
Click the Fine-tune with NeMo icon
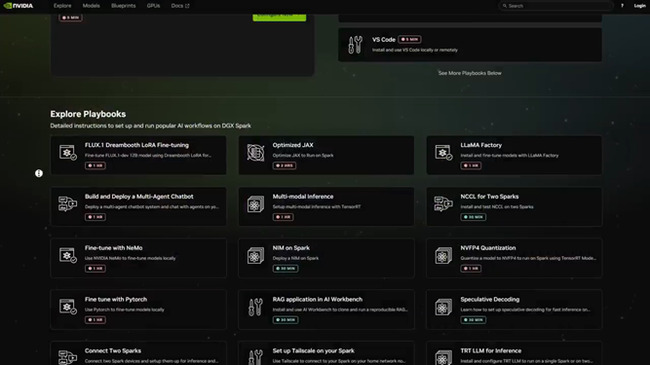tap(68, 255)
